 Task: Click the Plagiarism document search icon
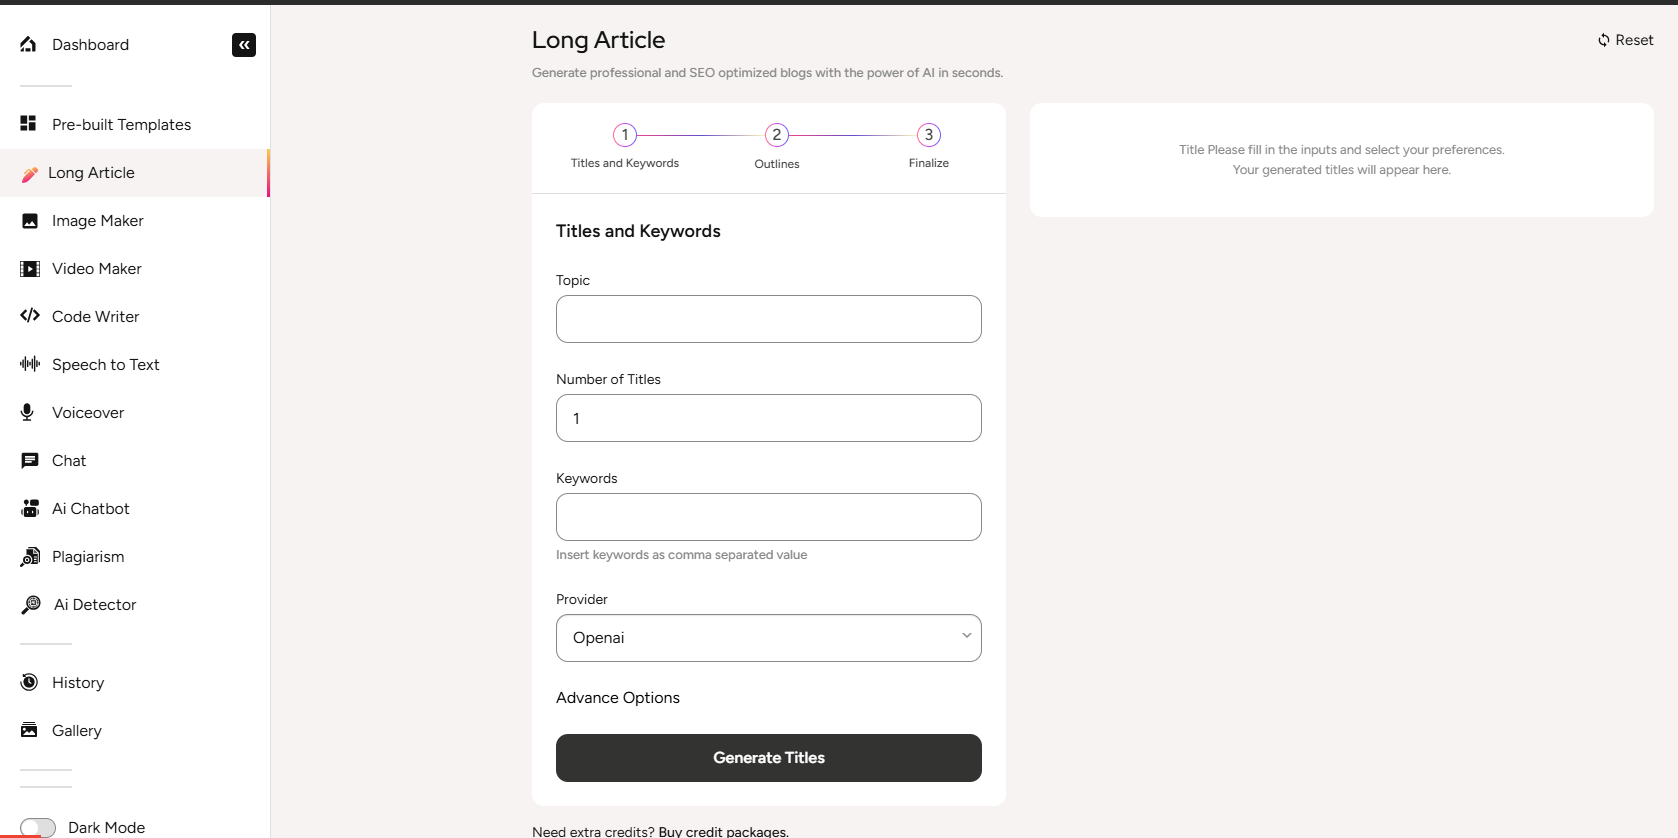[x=30, y=557]
